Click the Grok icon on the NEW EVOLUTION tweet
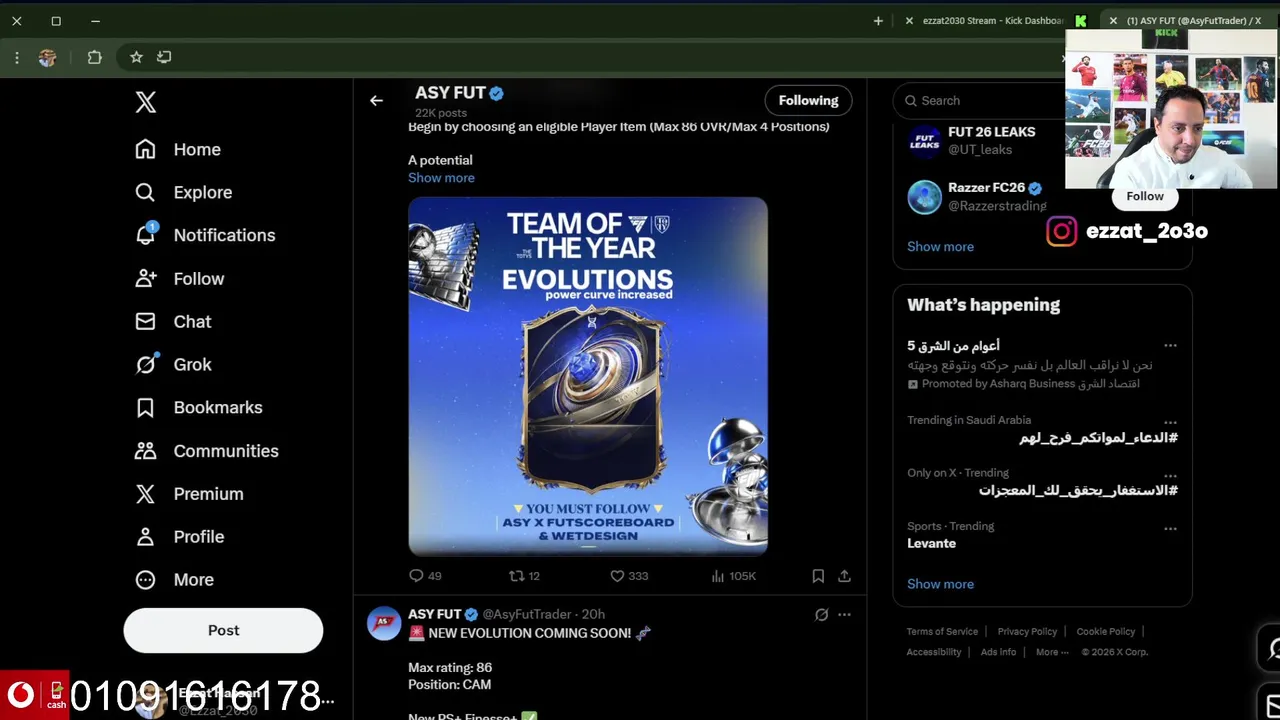Image resolution: width=1280 pixels, height=720 pixels. coord(821,615)
